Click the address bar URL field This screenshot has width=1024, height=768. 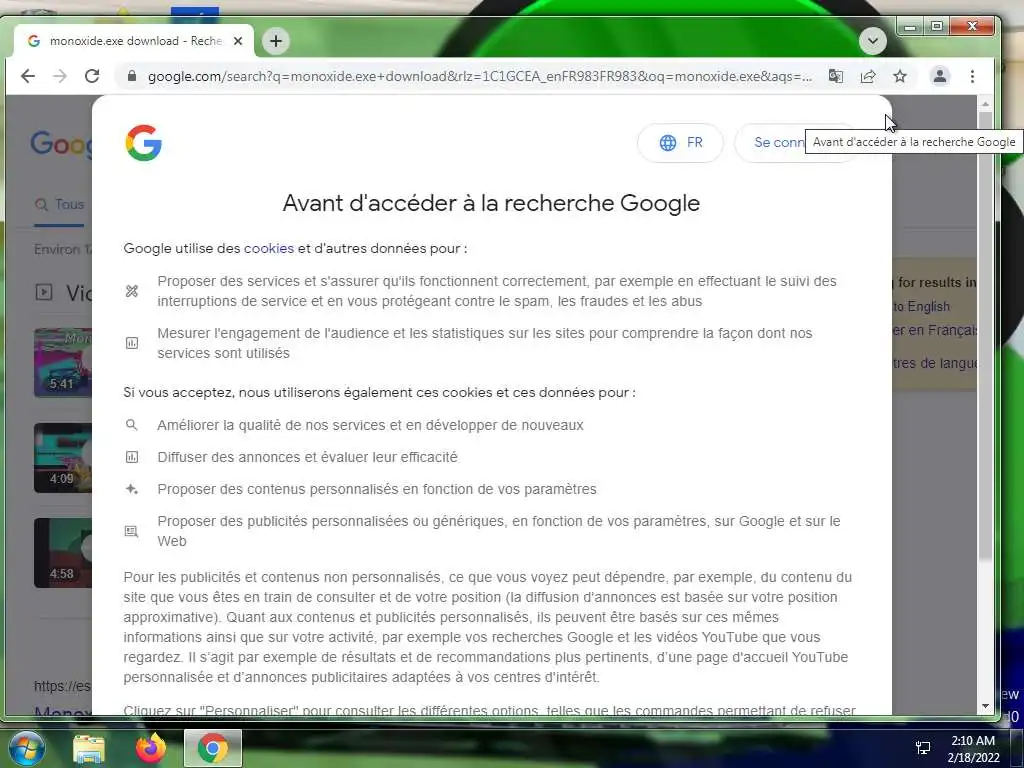tap(479, 76)
